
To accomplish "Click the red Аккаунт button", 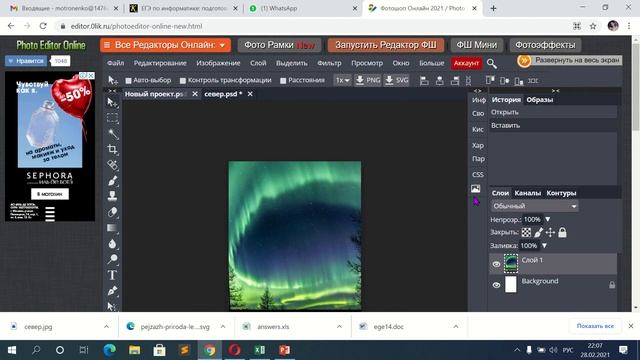I will (x=466, y=63).
